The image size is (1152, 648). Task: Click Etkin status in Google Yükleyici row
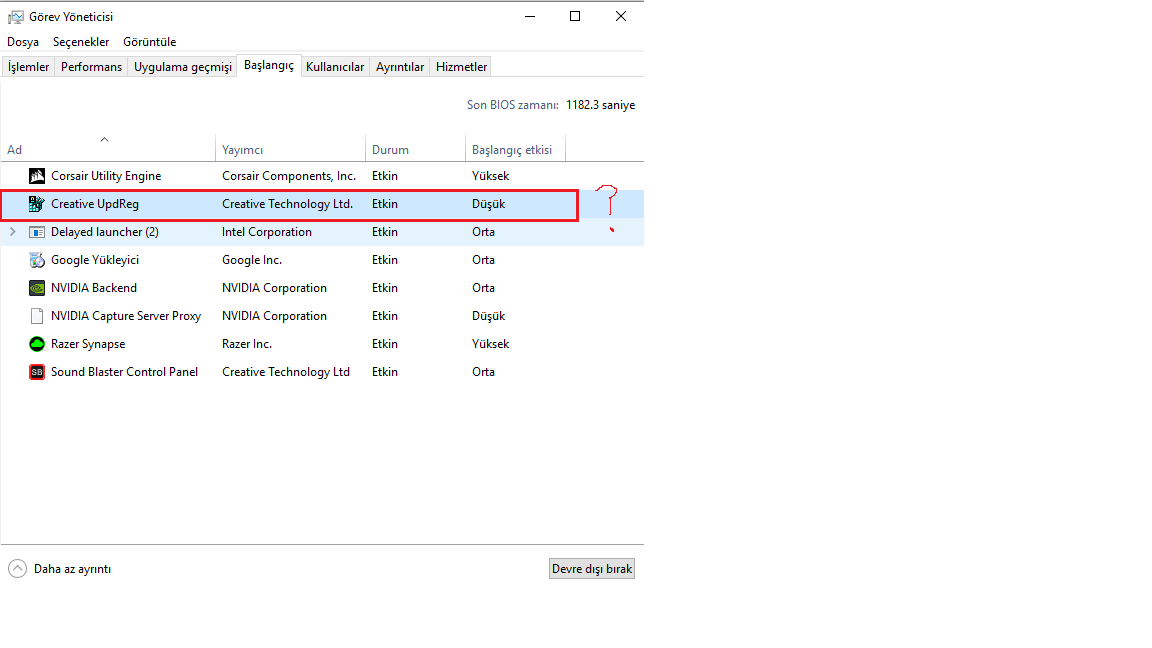tap(385, 260)
